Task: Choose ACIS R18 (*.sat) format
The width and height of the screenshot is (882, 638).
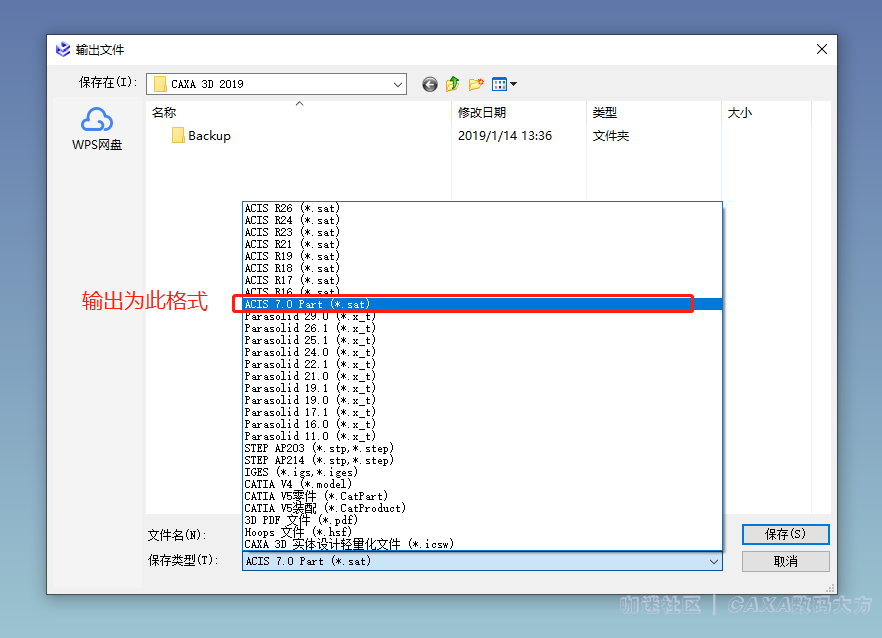Action: pyautogui.click(x=482, y=268)
